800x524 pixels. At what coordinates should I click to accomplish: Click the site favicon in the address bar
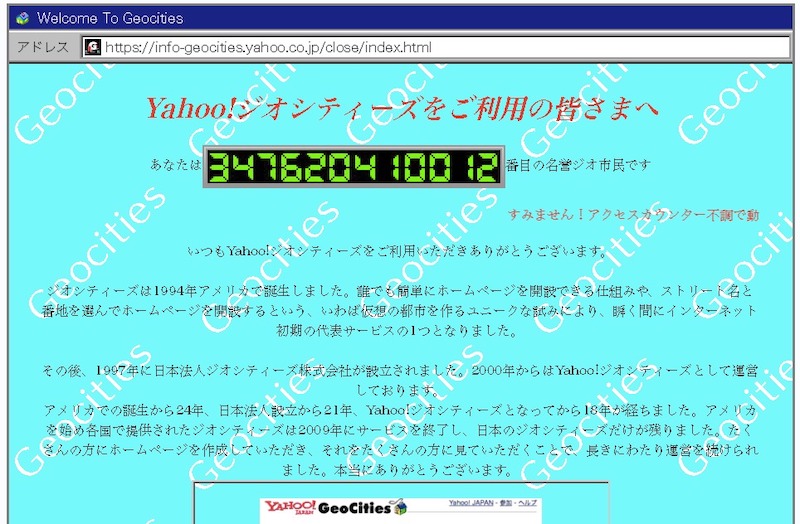[x=92, y=47]
